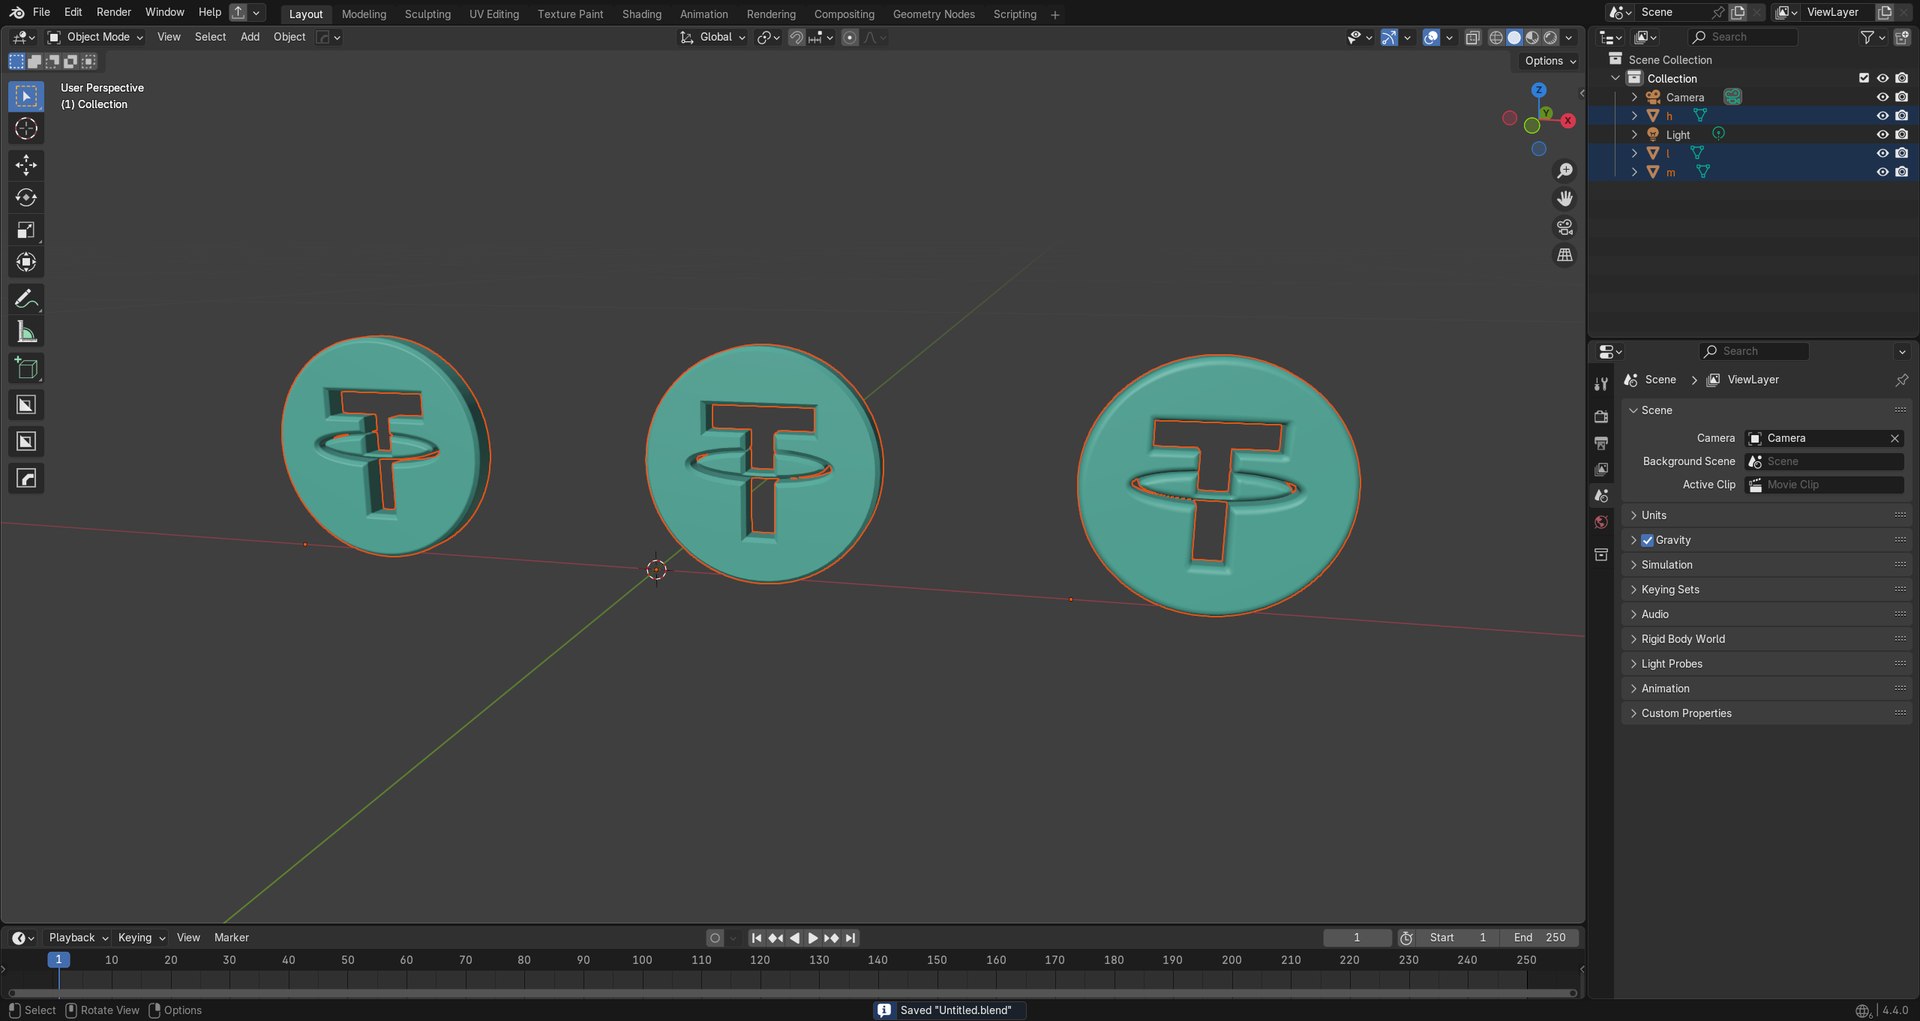Open the viewport Options dropdown
The image size is (1920, 1021).
point(1549,61)
